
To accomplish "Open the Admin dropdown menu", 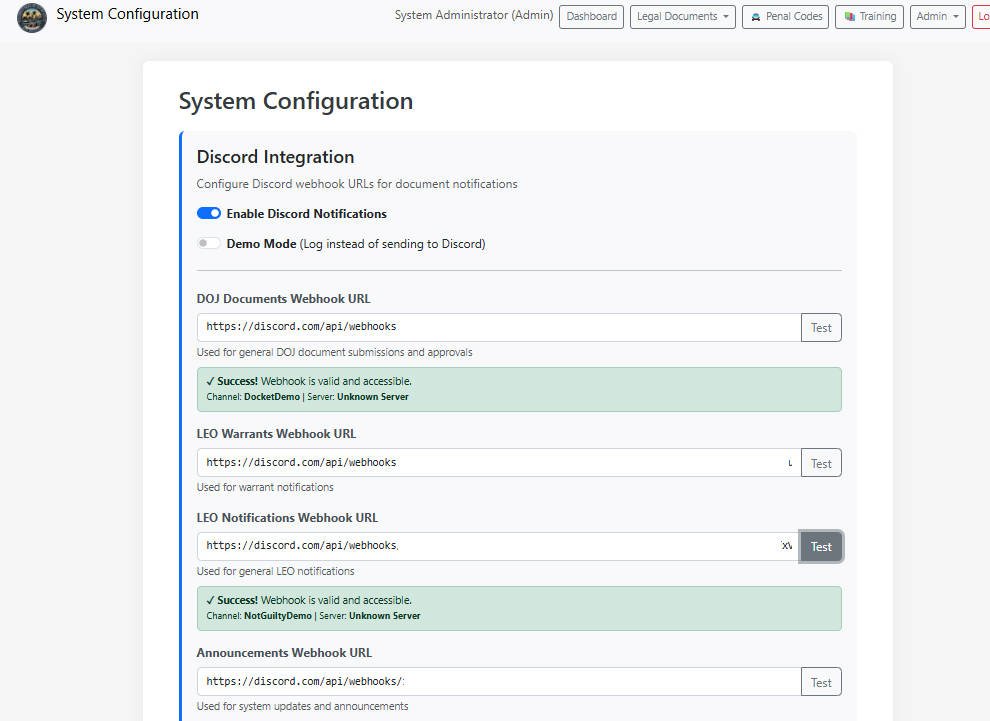I will 936,16.
